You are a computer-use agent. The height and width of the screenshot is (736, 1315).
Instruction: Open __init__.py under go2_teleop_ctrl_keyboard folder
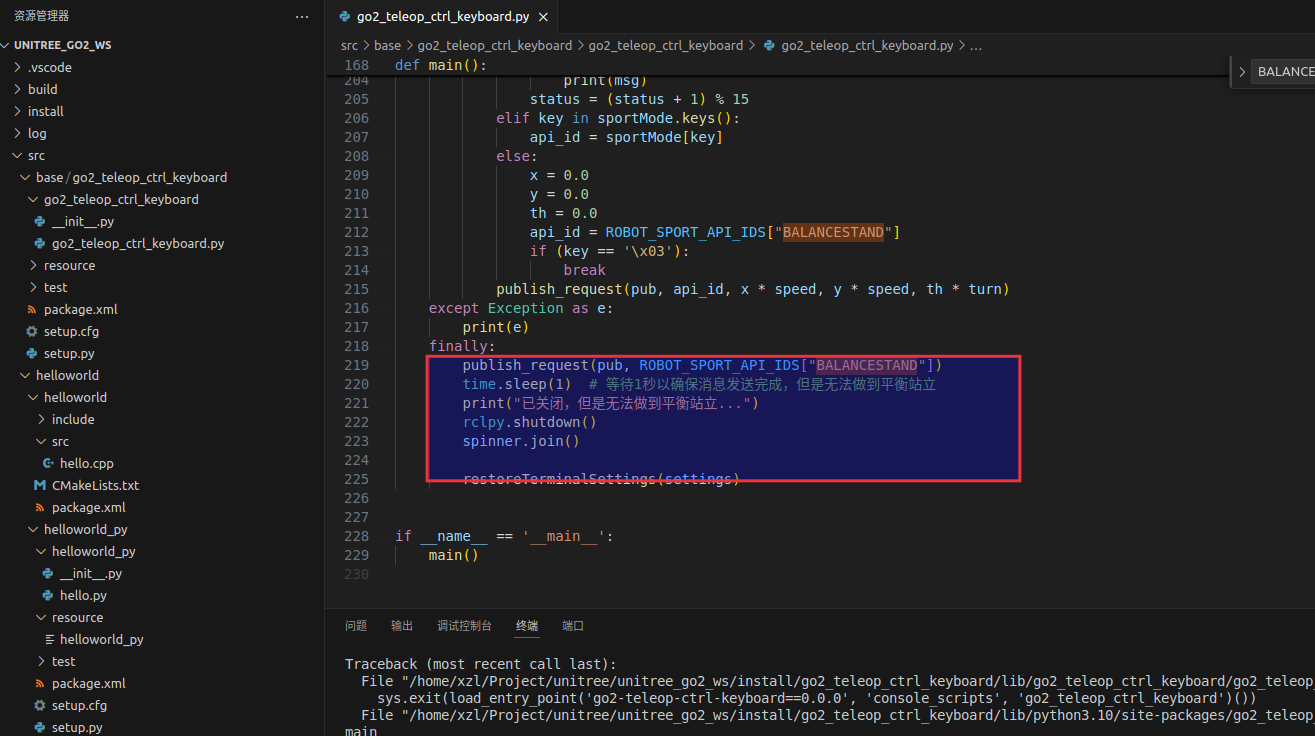83,221
